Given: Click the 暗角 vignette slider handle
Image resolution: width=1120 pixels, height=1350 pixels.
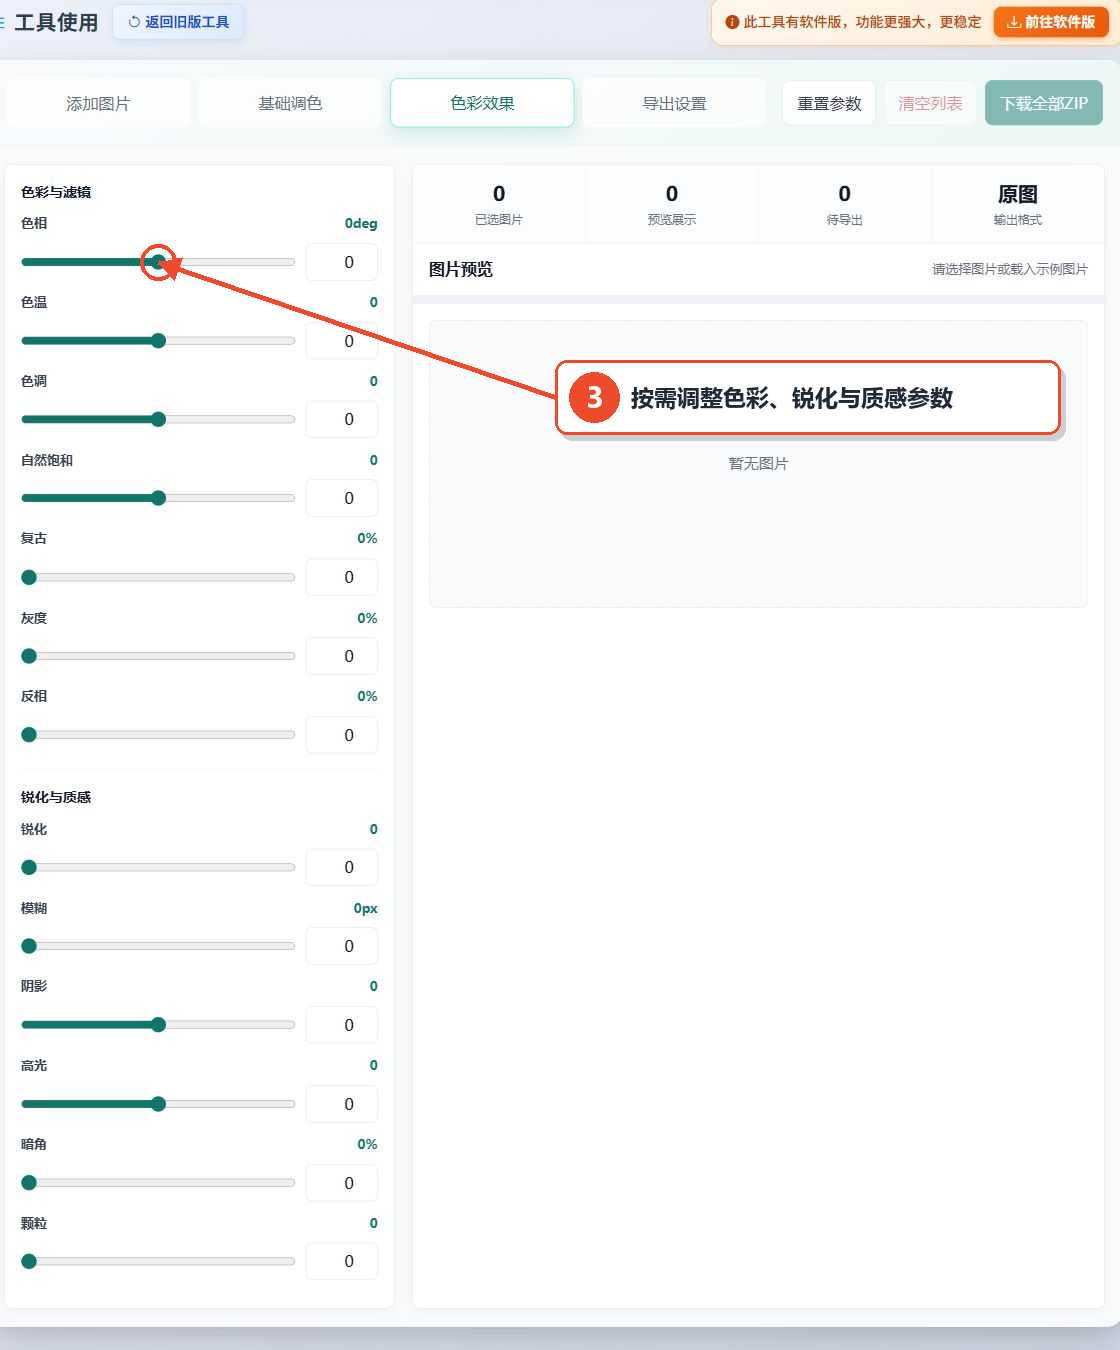Looking at the screenshot, I should pyautogui.click(x=29, y=1183).
